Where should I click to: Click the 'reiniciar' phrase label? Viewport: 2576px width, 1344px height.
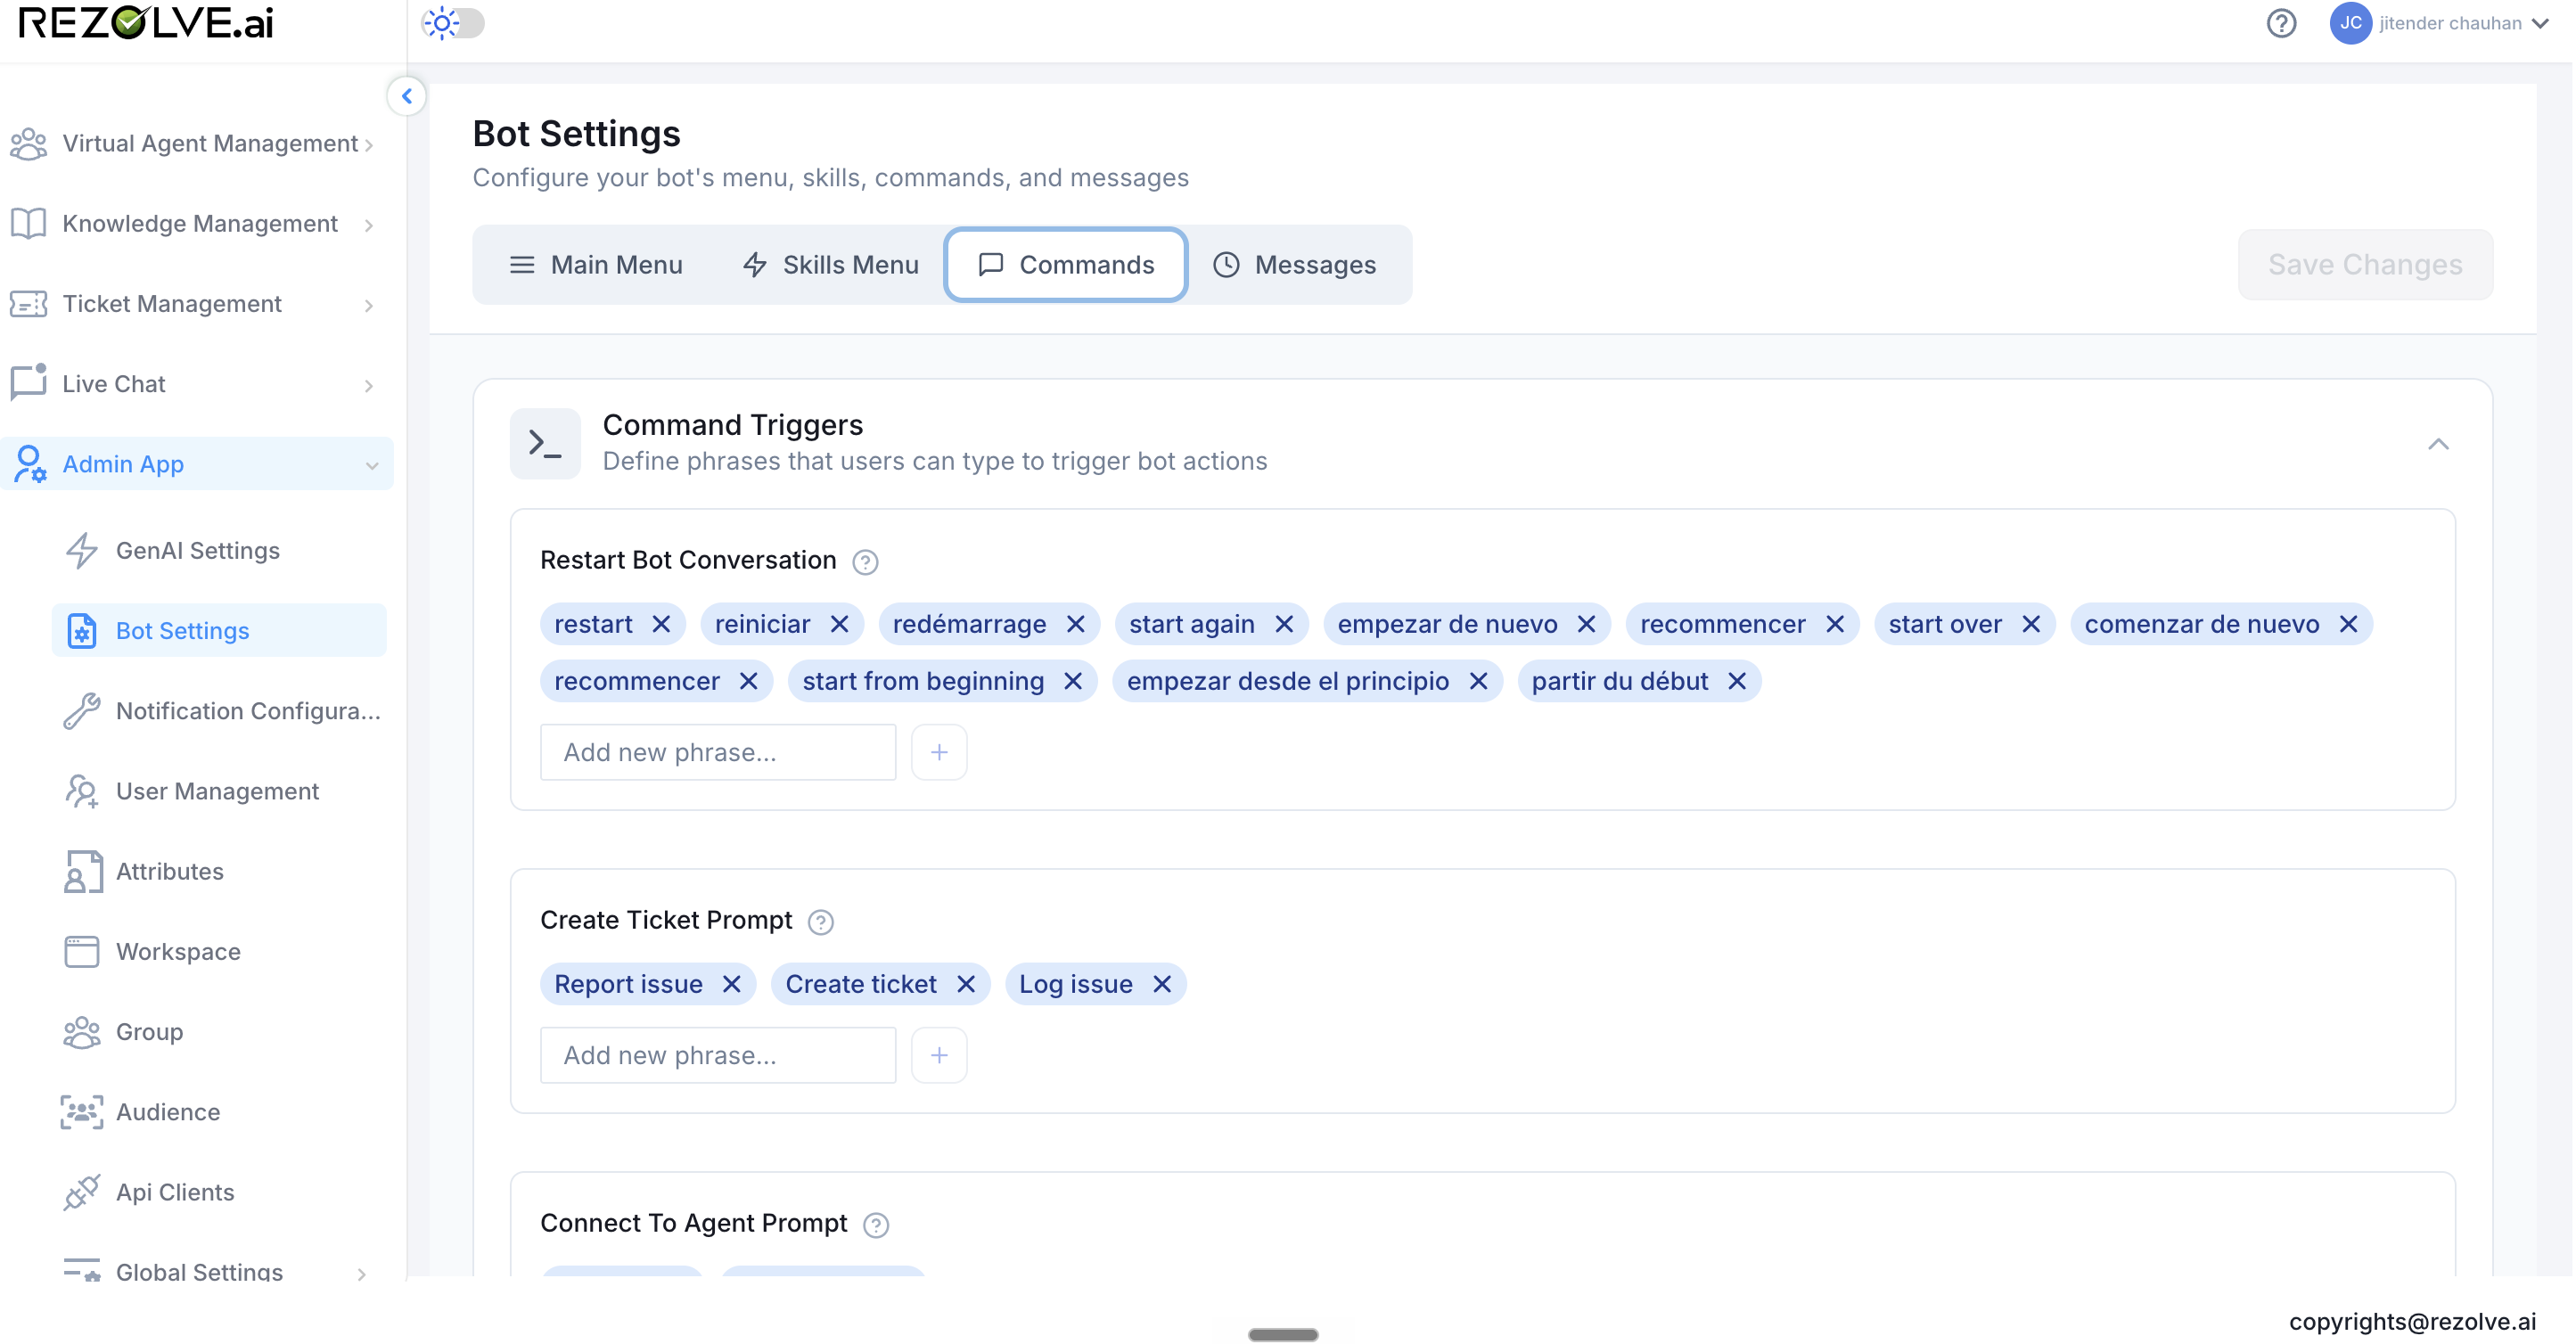(x=762, y=624)
